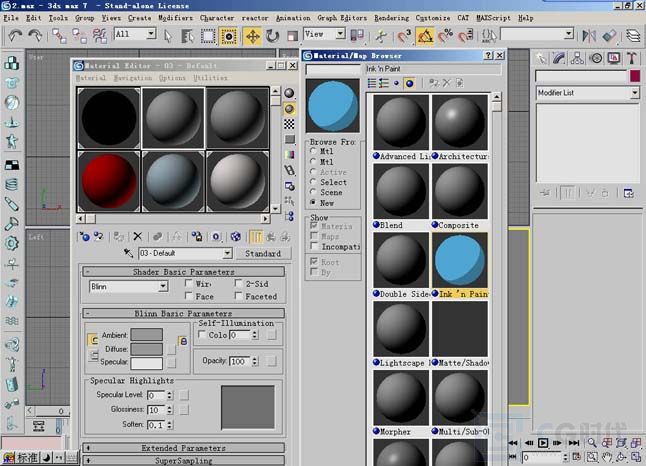Expand the SuperSampling rollout
The width and height of the screenshot is (646, 466).
pyautogui.click(x=183, y=460)
